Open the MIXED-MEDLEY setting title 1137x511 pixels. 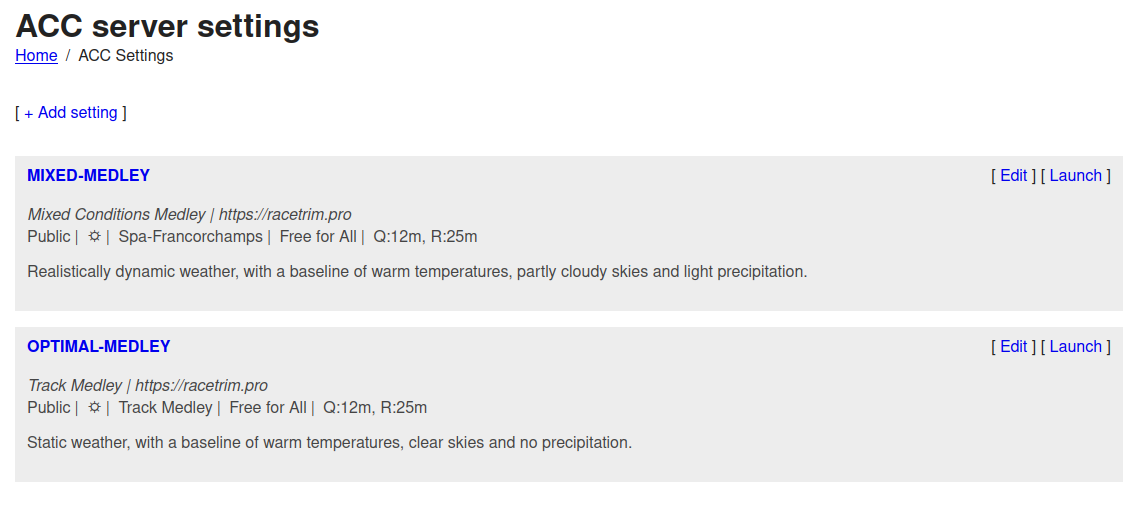[x=88, y=176]
